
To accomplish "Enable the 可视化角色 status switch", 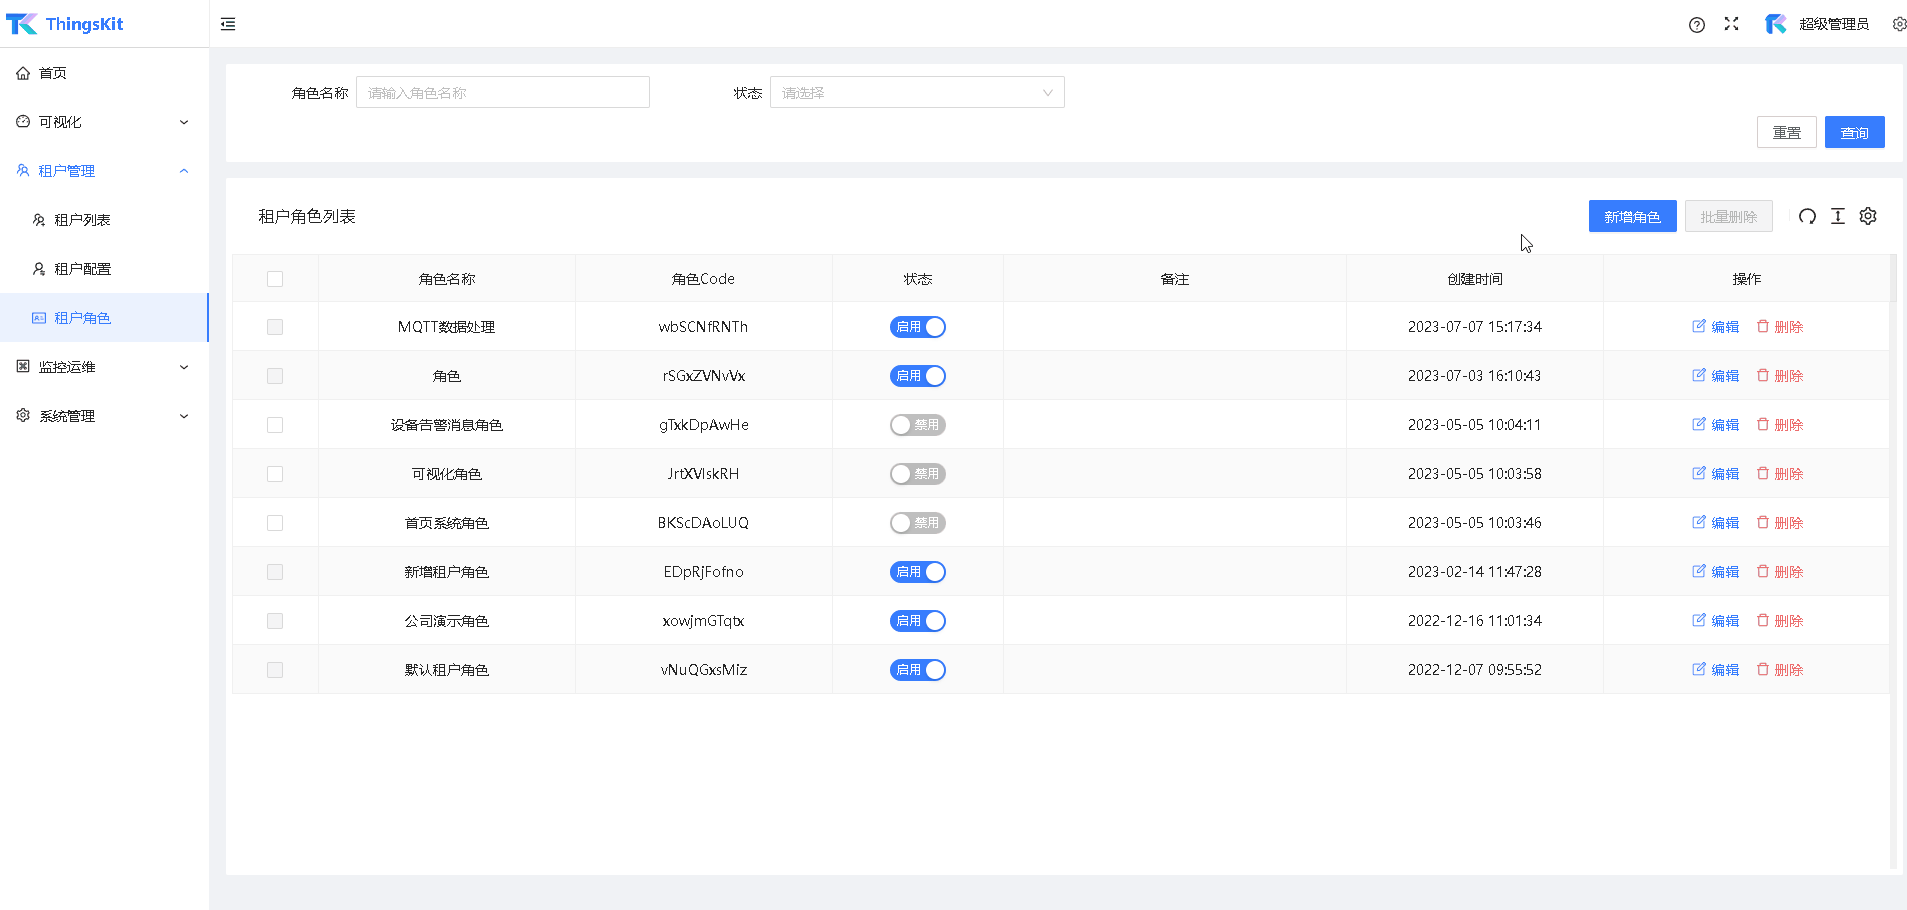I will 917,474.
